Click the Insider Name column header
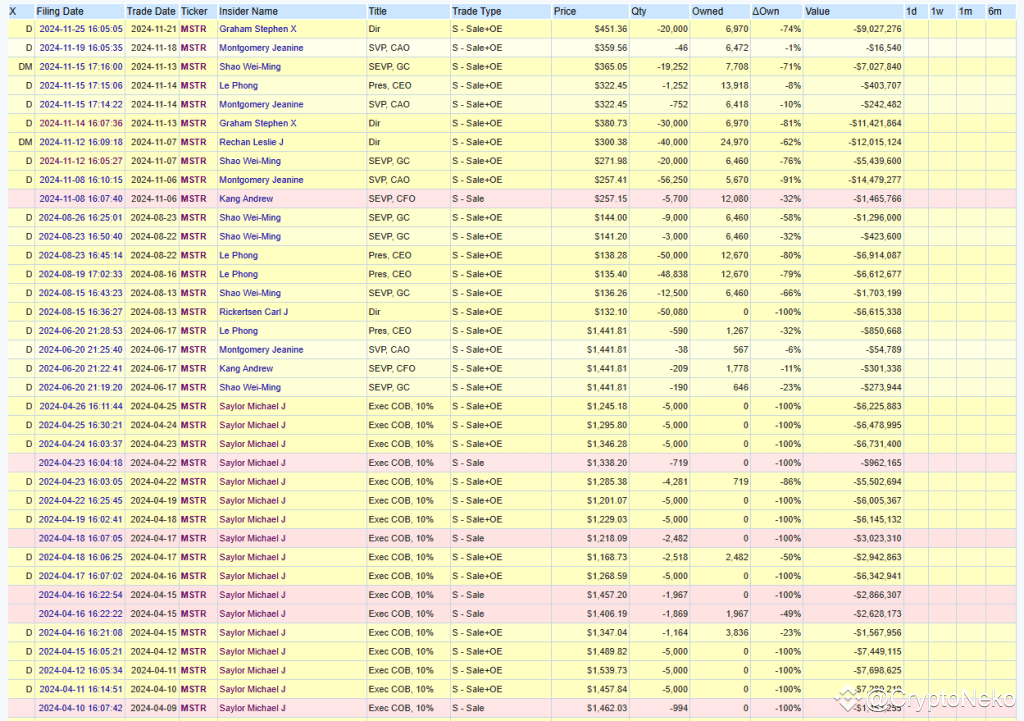 [x=248, y=11]
